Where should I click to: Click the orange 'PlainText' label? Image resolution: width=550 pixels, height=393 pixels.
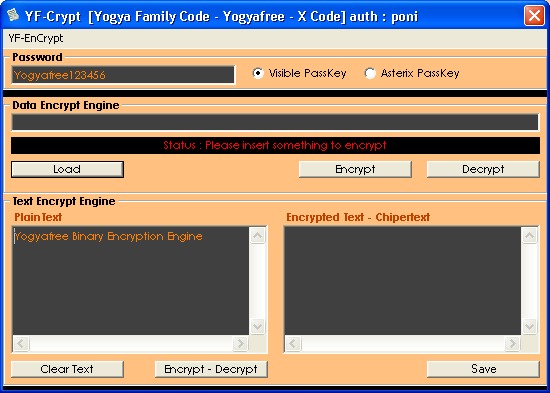38,217
